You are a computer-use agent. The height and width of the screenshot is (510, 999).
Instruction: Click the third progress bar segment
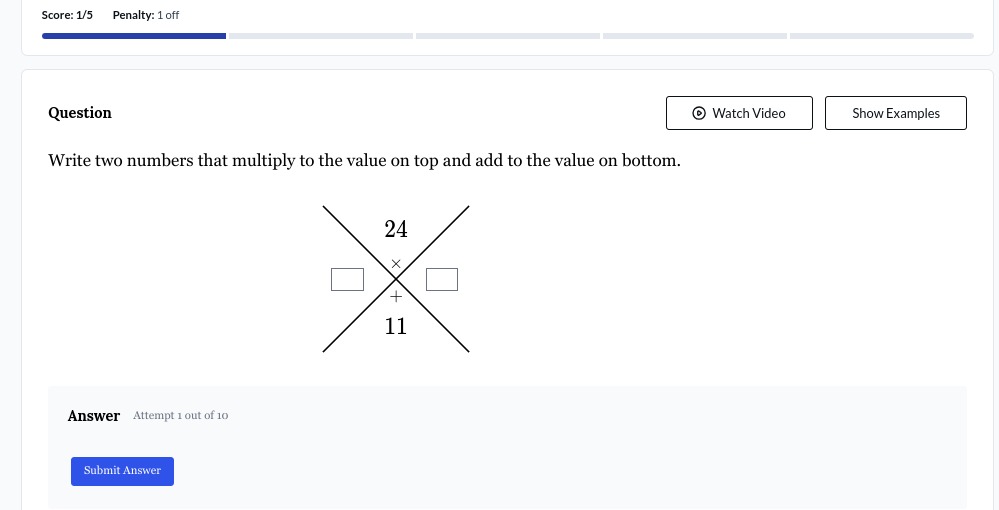pos(508,36)
